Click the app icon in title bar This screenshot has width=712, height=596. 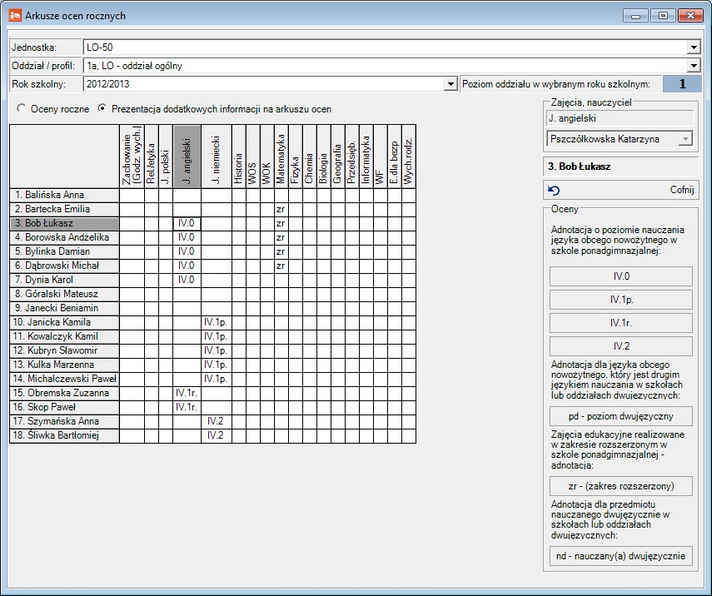pyautogui.click(x=15, y=15)
